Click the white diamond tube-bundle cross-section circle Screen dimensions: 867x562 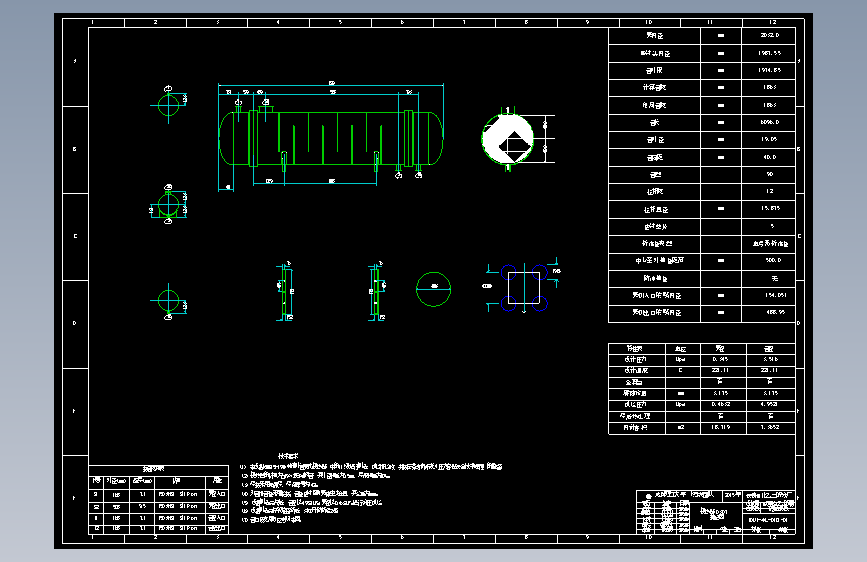[508, 139]
